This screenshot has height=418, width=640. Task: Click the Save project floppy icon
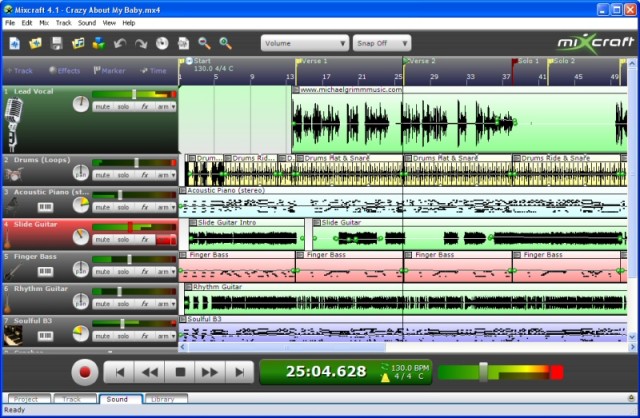coord(57,43)
